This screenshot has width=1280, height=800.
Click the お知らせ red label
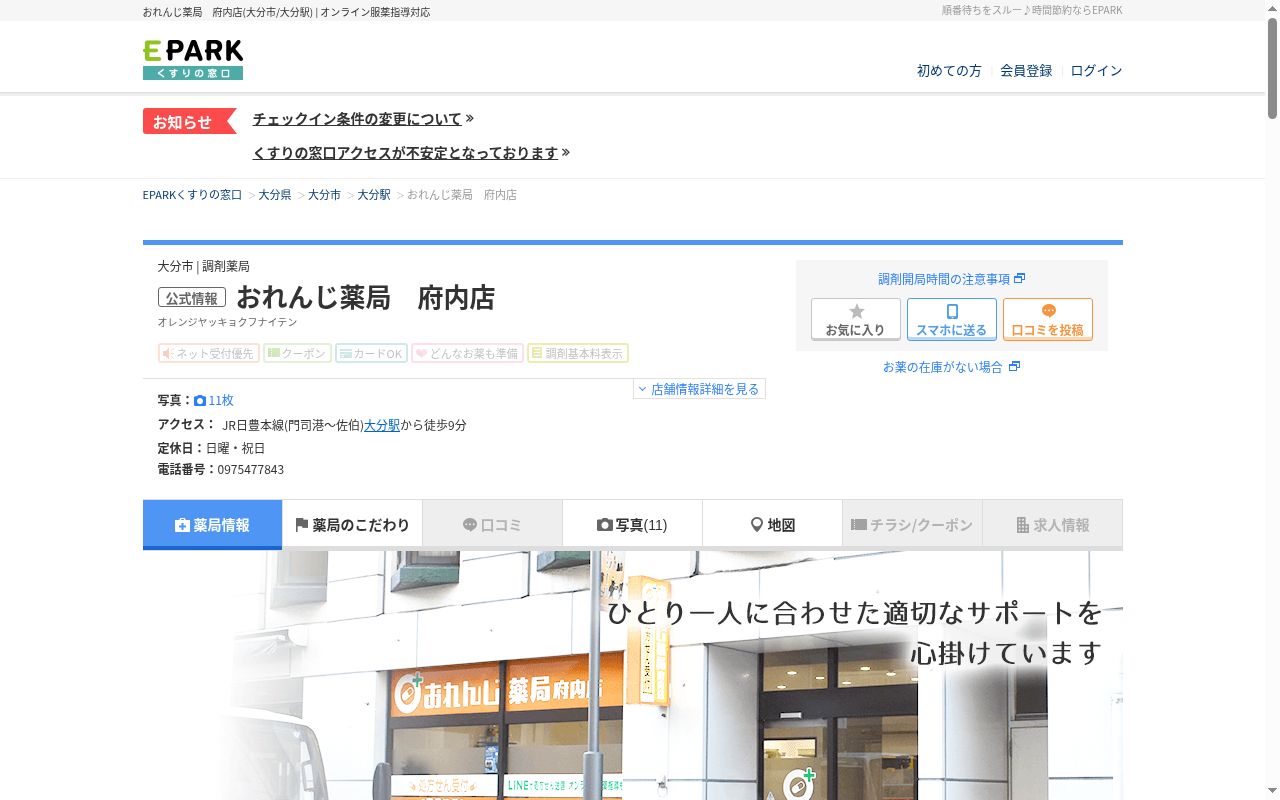pos(189,121)
